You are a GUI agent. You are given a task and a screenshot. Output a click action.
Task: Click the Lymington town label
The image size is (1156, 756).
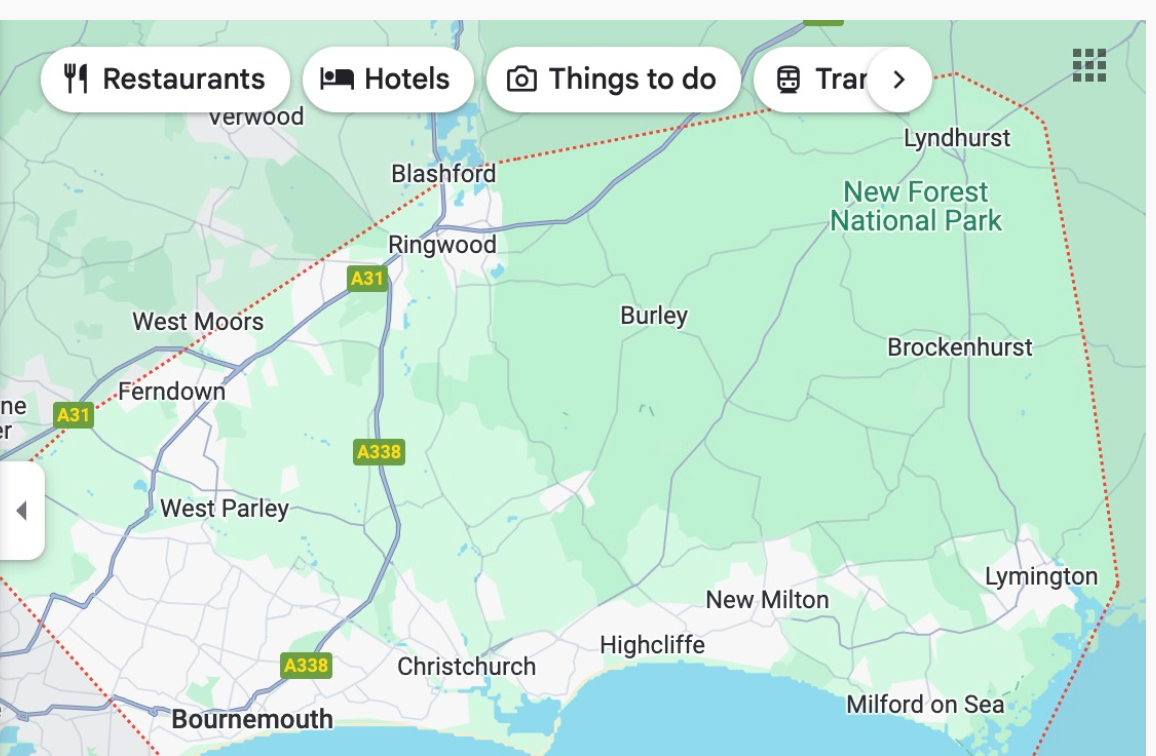tap(1041, 576)
